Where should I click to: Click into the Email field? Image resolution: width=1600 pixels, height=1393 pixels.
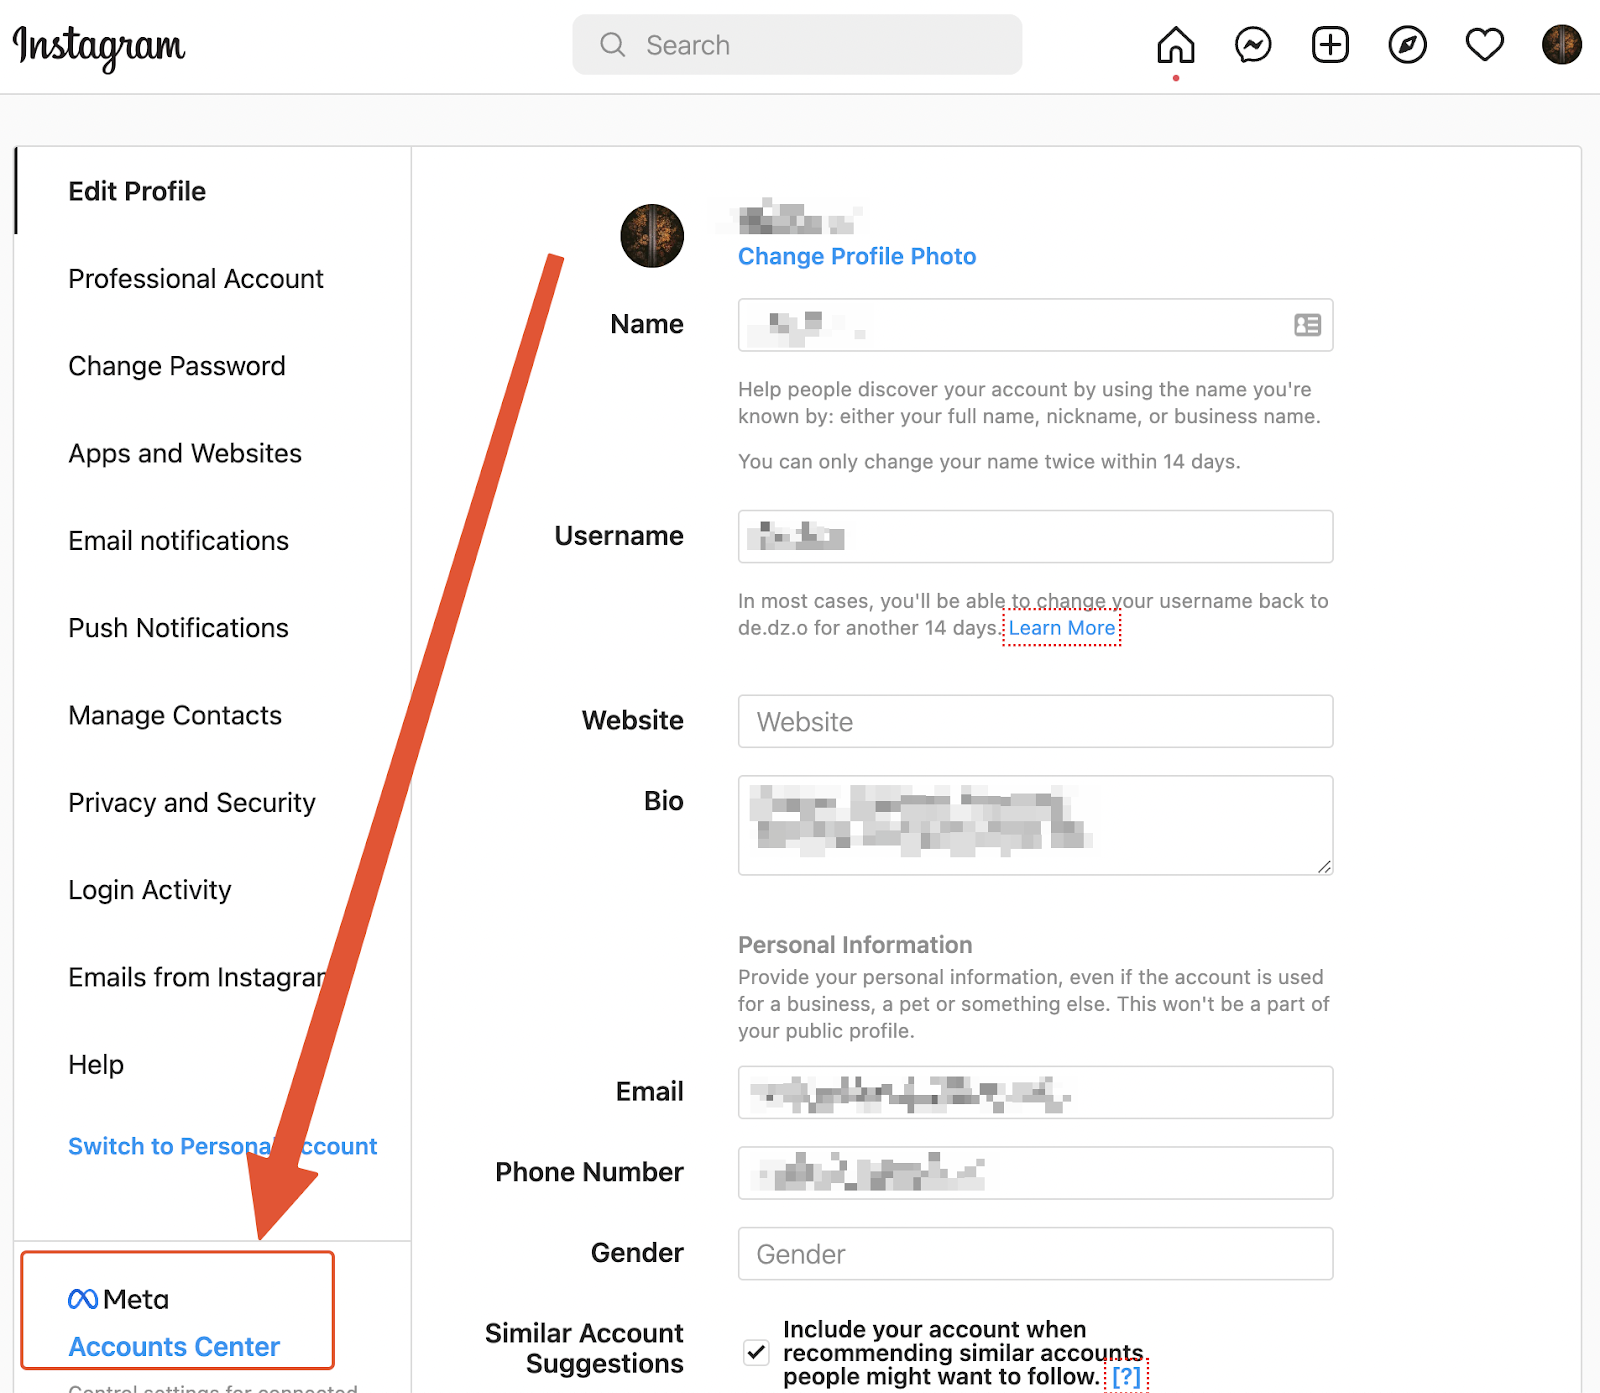click(x=1035, y=1093)
